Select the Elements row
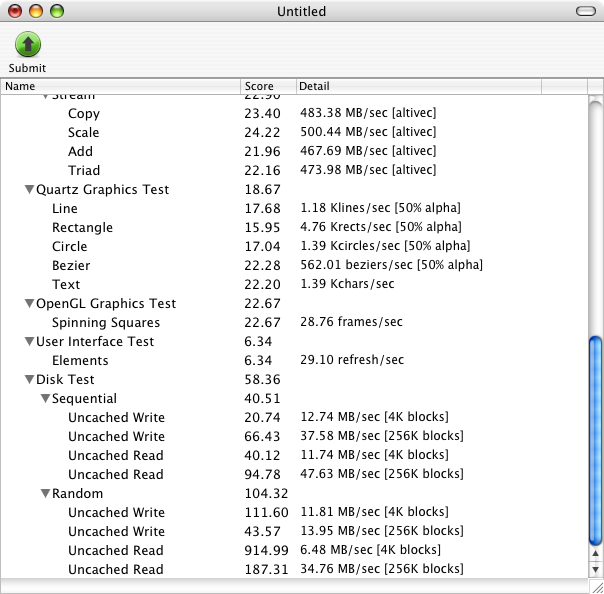The image size is (604, 594). (294, 360)
